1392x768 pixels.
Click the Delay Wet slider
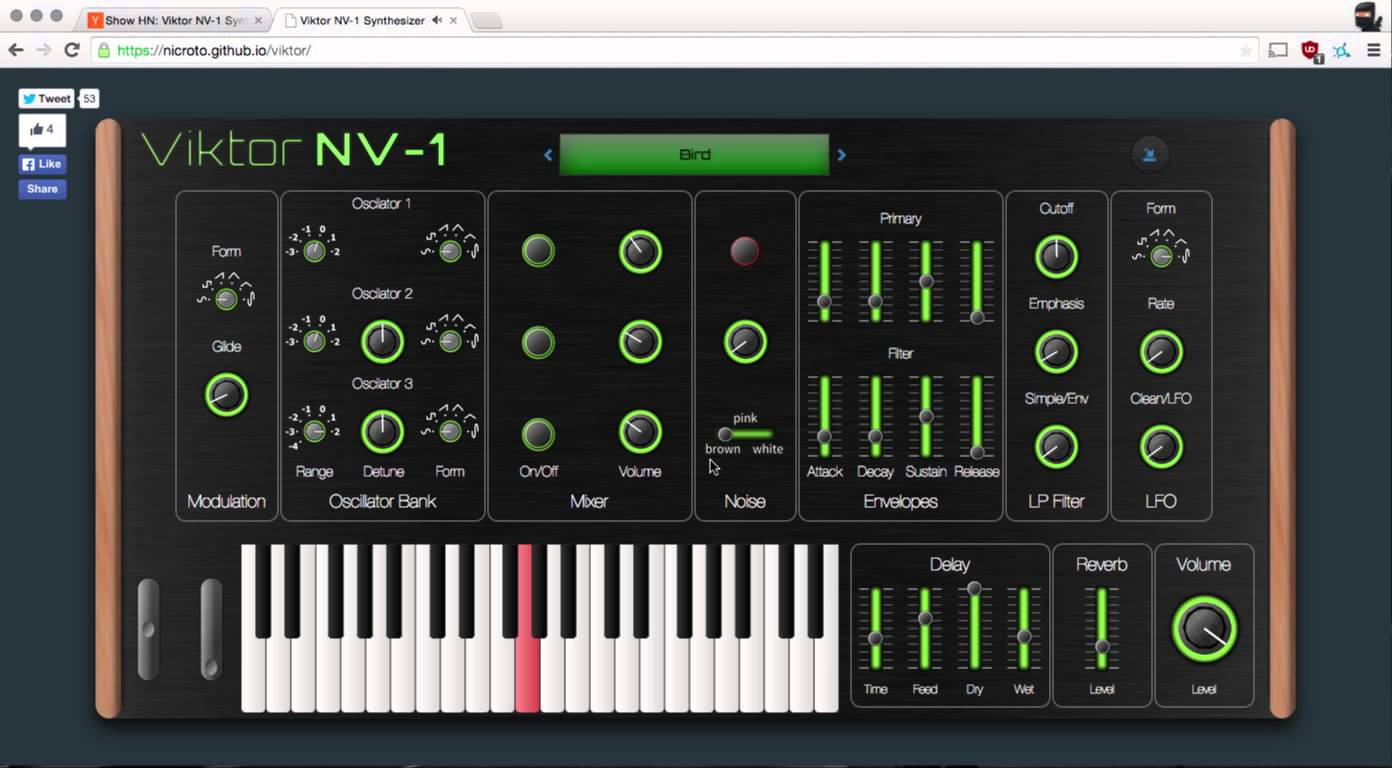(1024, 628)
